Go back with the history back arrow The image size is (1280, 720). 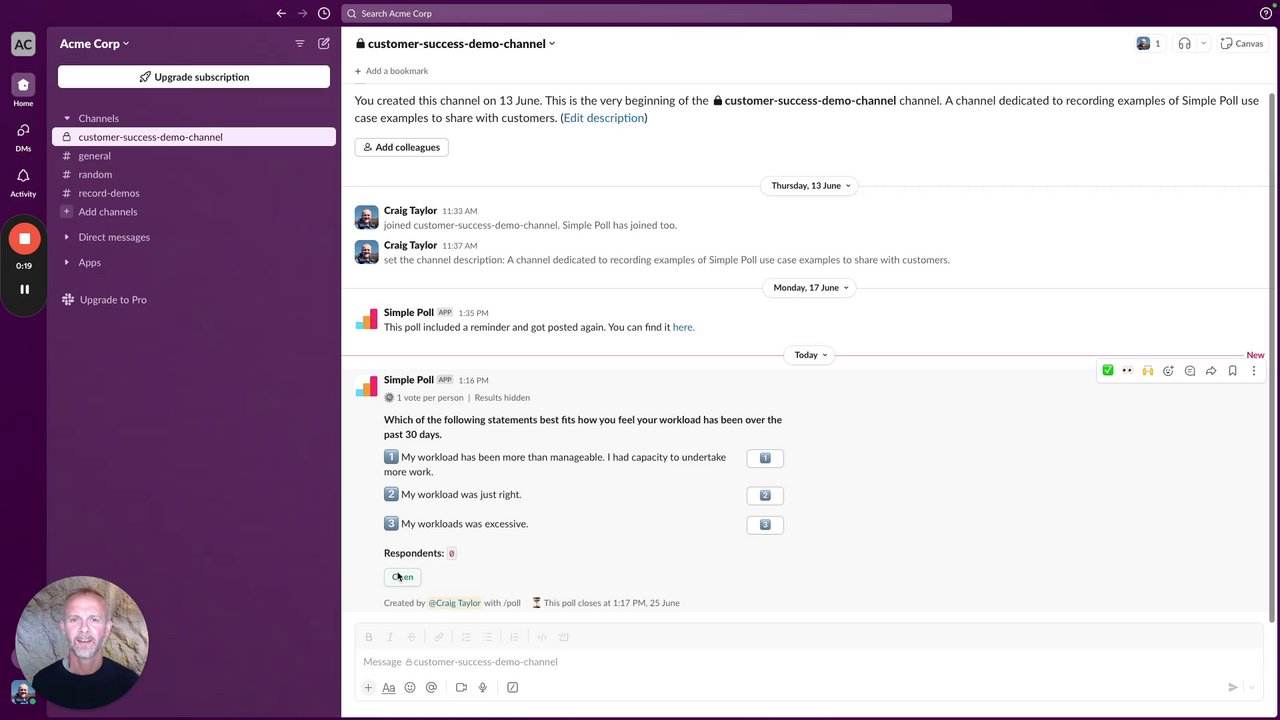281,13
